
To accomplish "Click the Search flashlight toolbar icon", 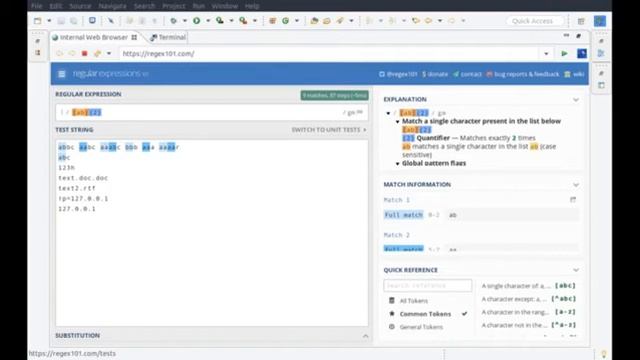I will tap(340, 20).
